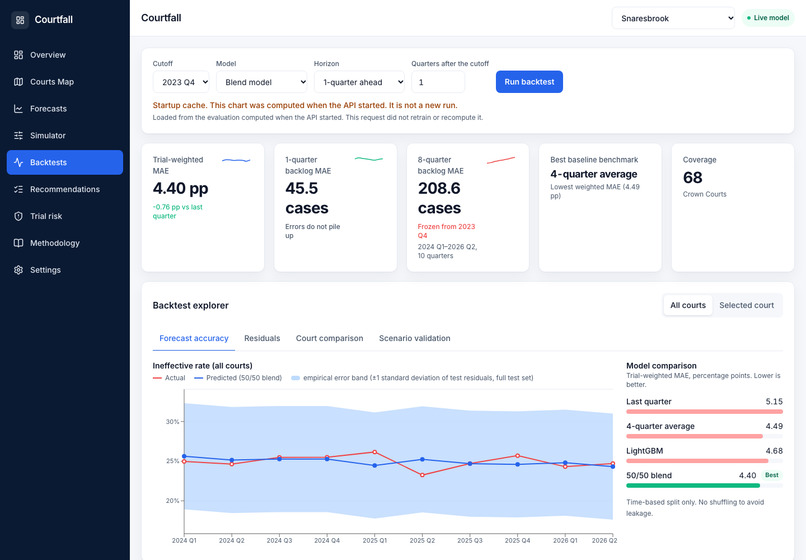Click the 4-quarter average MAE bar
The height and width of the screenshot is (560, 806).
[694, 436]
